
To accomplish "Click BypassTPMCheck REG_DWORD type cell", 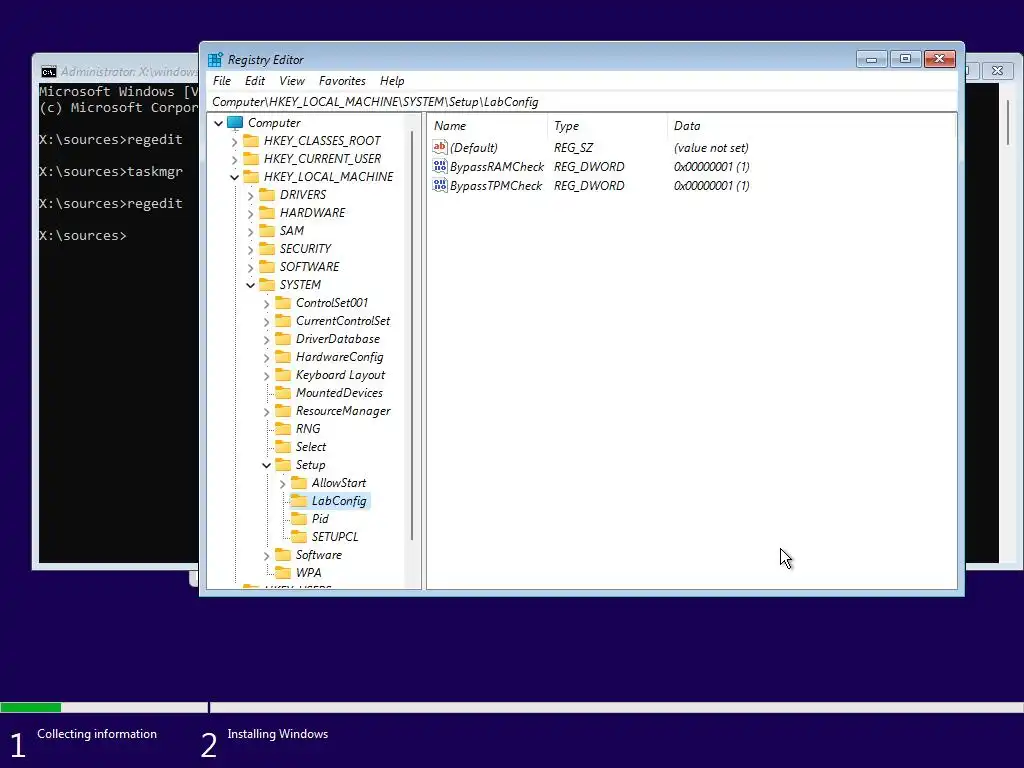I will point(589,185).
